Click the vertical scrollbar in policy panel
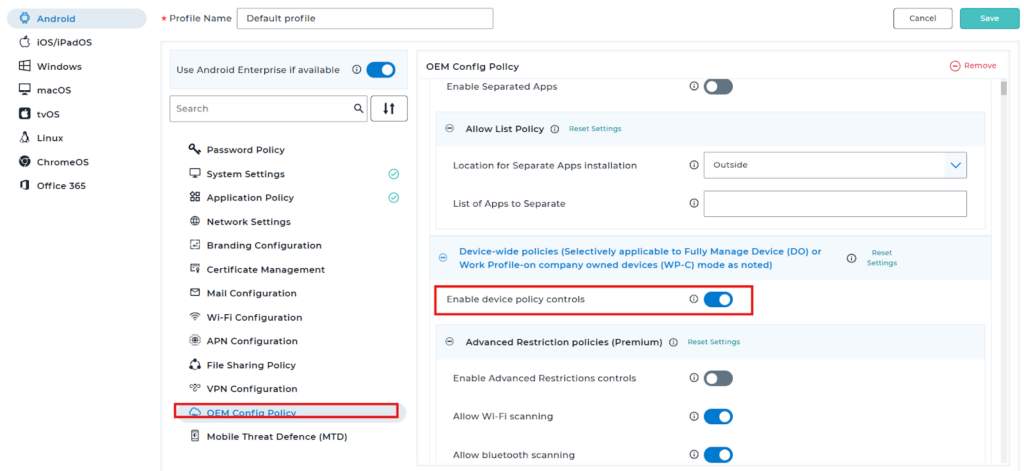The image size is (1024, 471). pyautogui.click(x=1003, y=200)
